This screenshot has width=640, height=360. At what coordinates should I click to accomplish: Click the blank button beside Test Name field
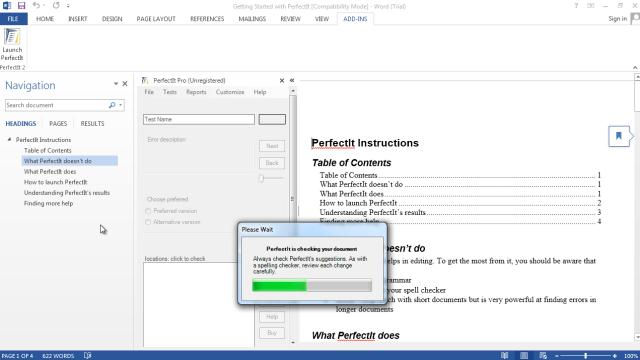(272, 119)
